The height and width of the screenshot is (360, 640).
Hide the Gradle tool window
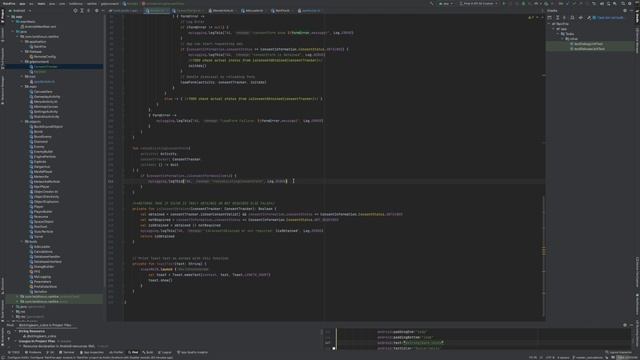pyautogui.click(x=631, y=11)
